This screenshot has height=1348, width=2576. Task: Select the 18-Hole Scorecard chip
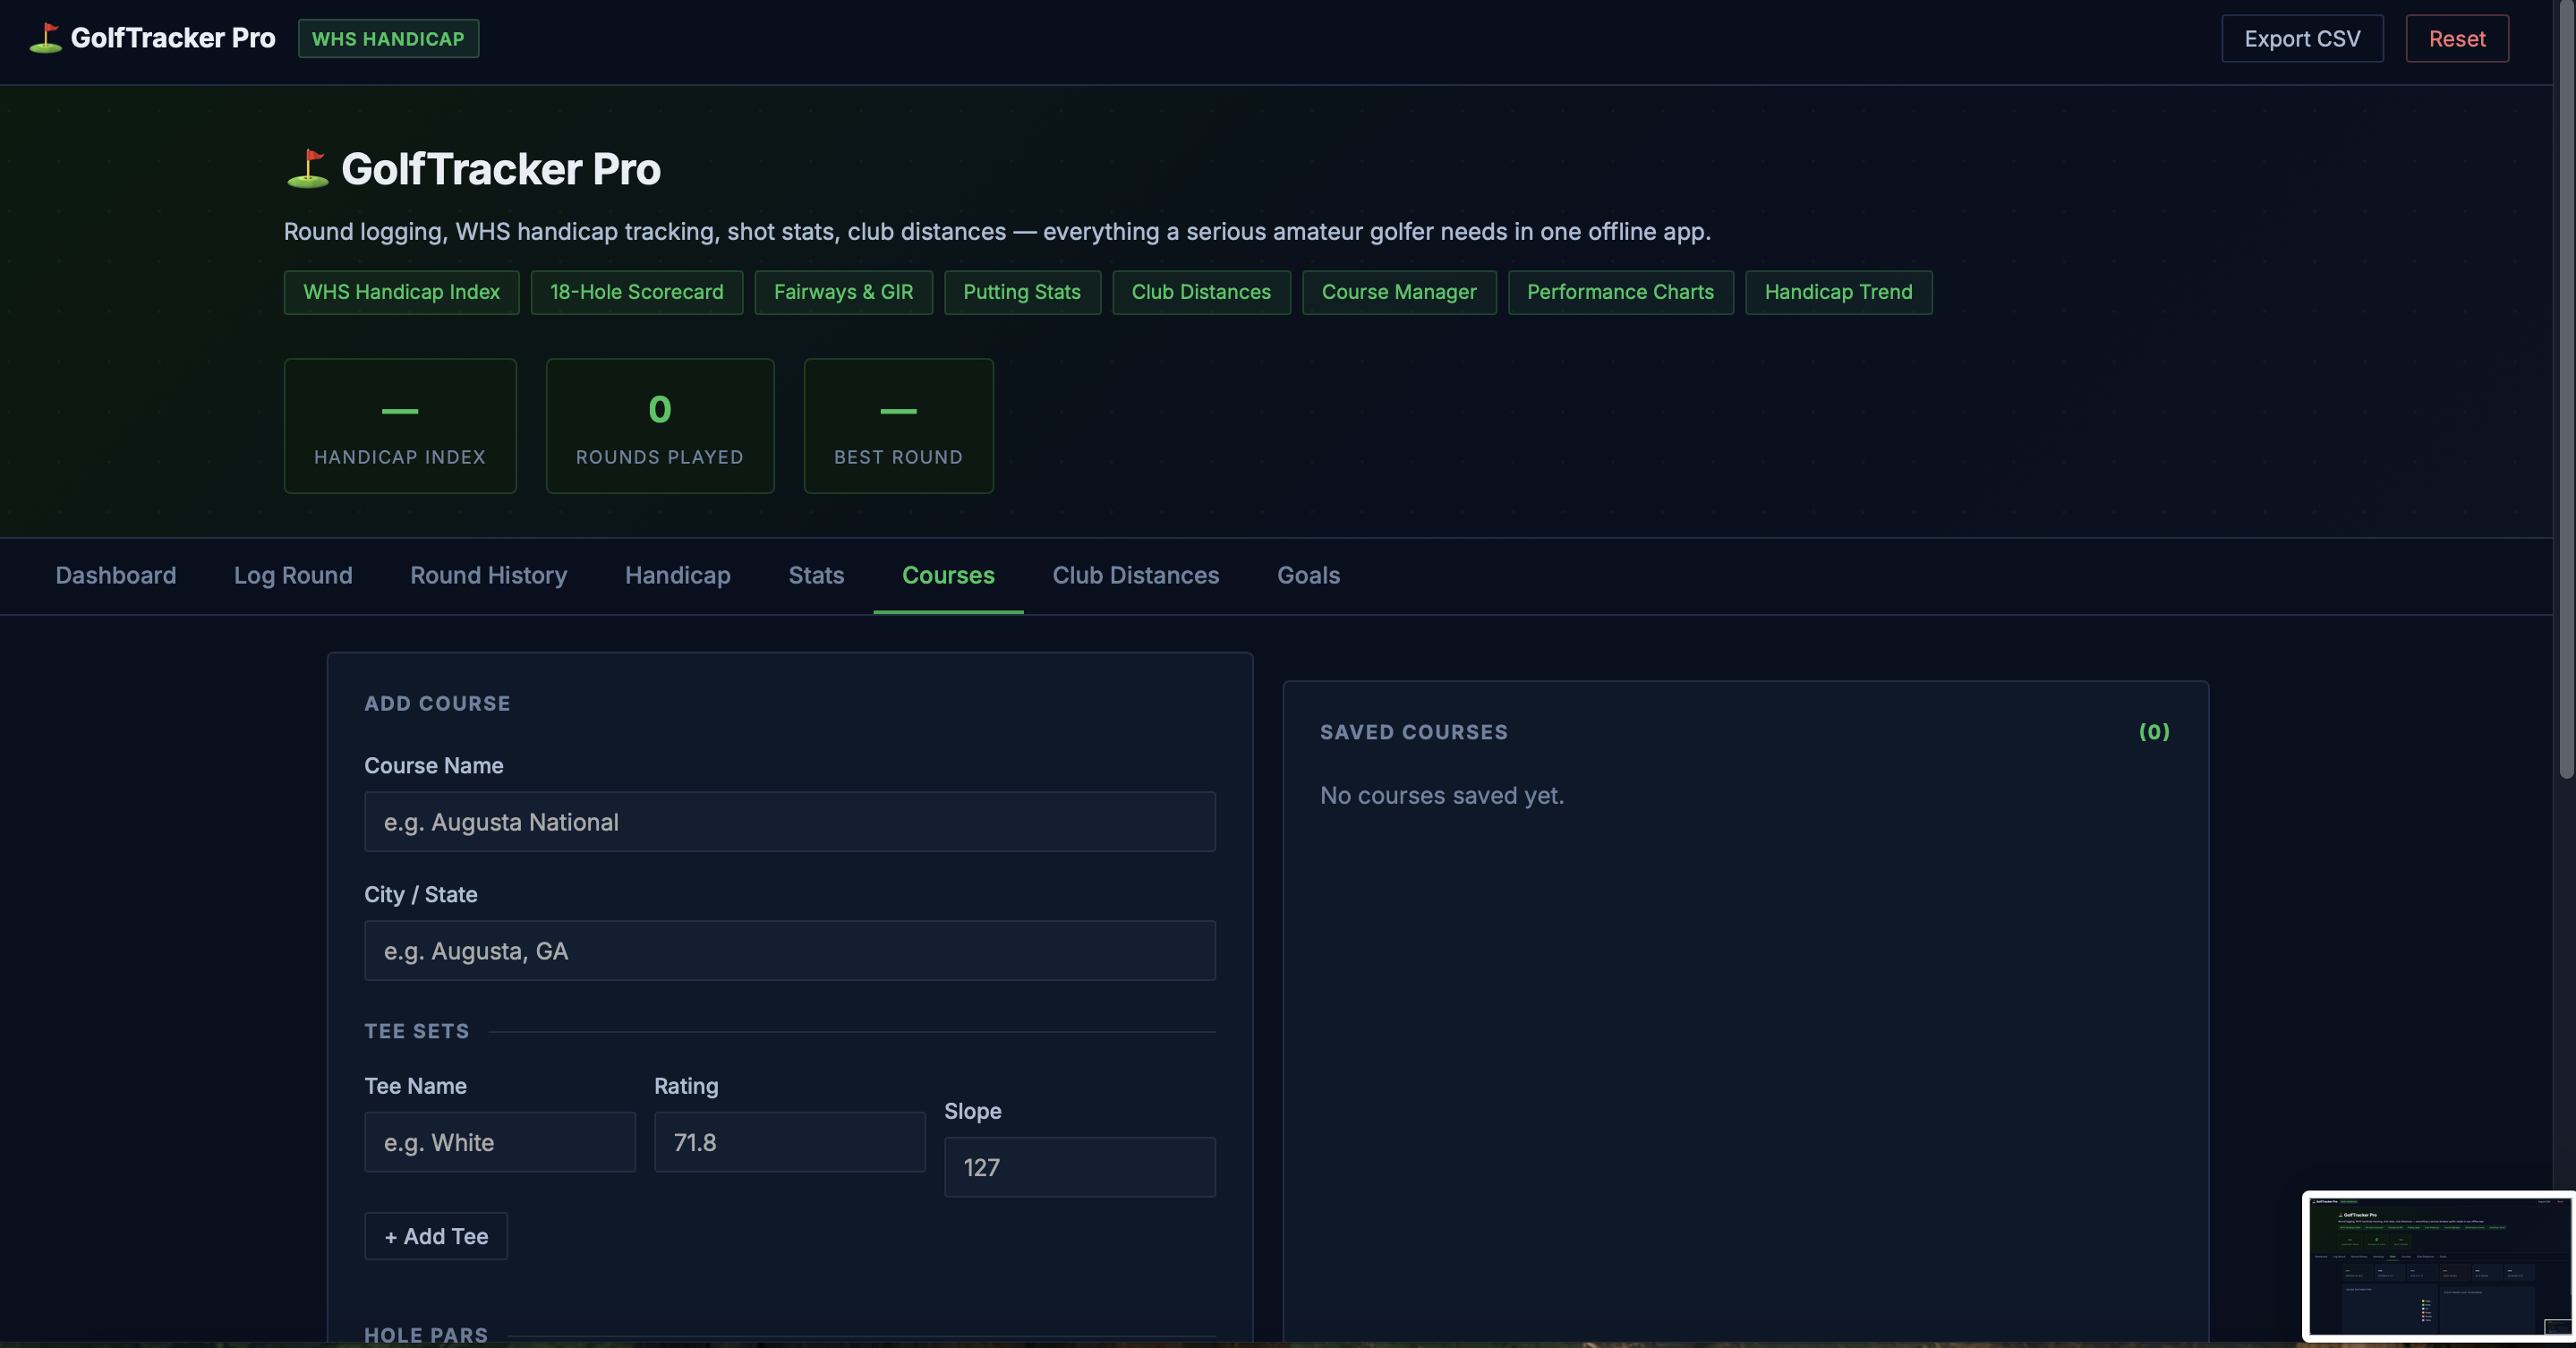(x=636, y=292)
